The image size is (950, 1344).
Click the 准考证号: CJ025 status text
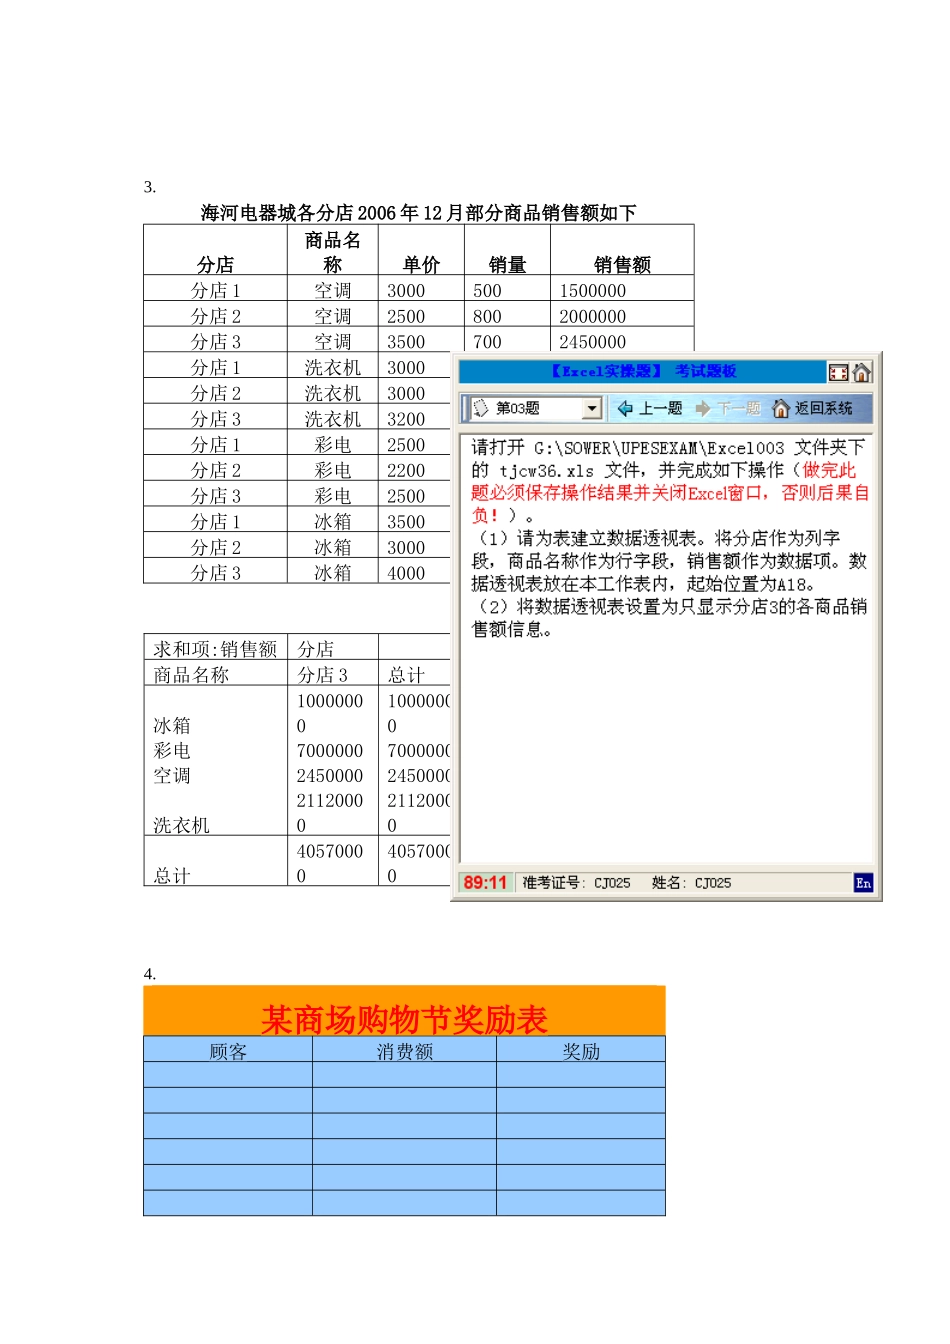pos(576,883)
